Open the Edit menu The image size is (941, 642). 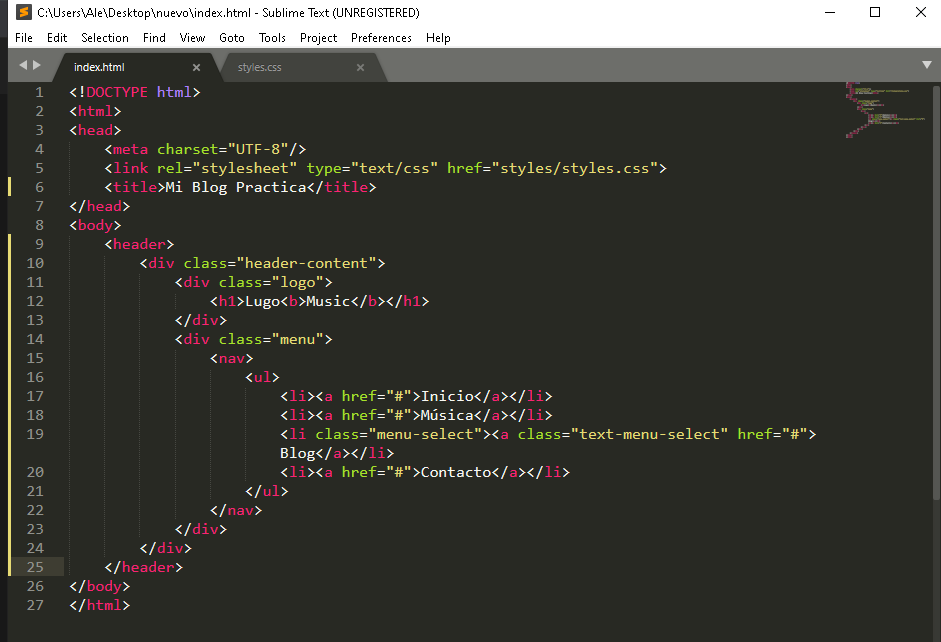(x=57, y=38)
